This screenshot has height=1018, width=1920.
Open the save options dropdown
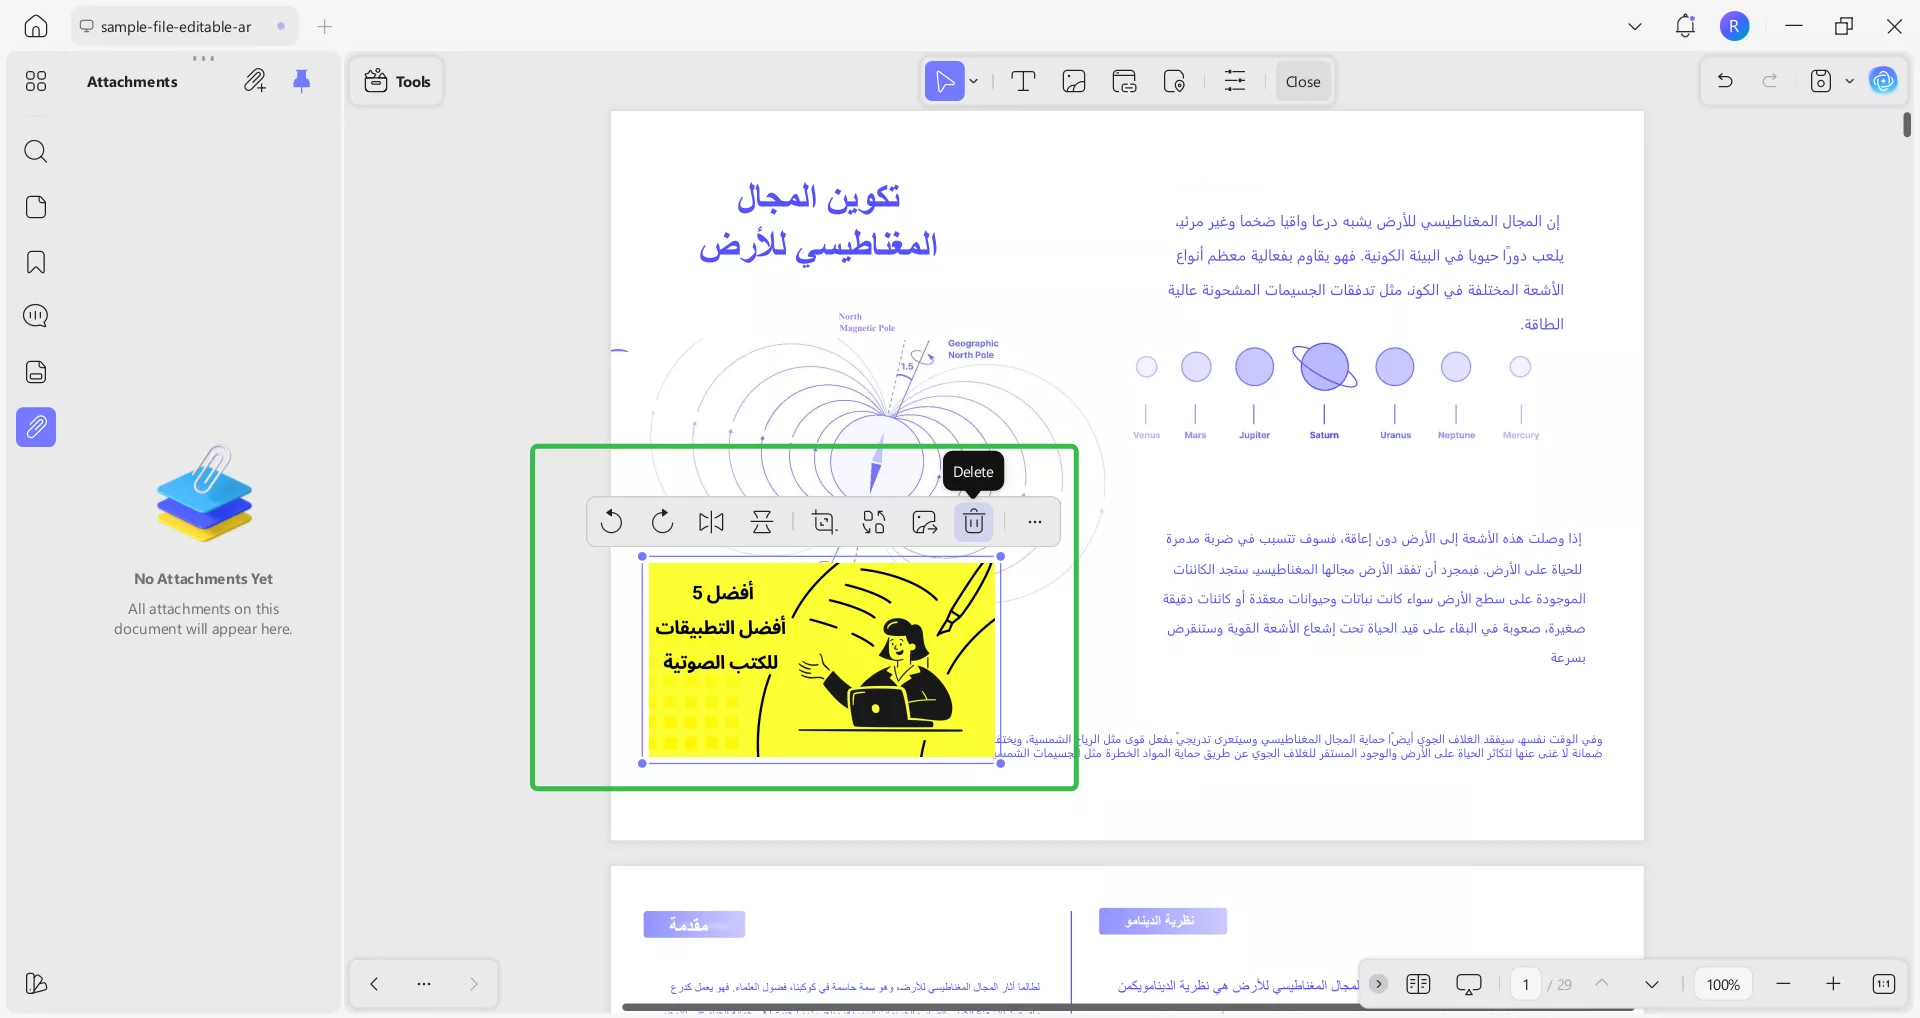[x=1848, y=81]
